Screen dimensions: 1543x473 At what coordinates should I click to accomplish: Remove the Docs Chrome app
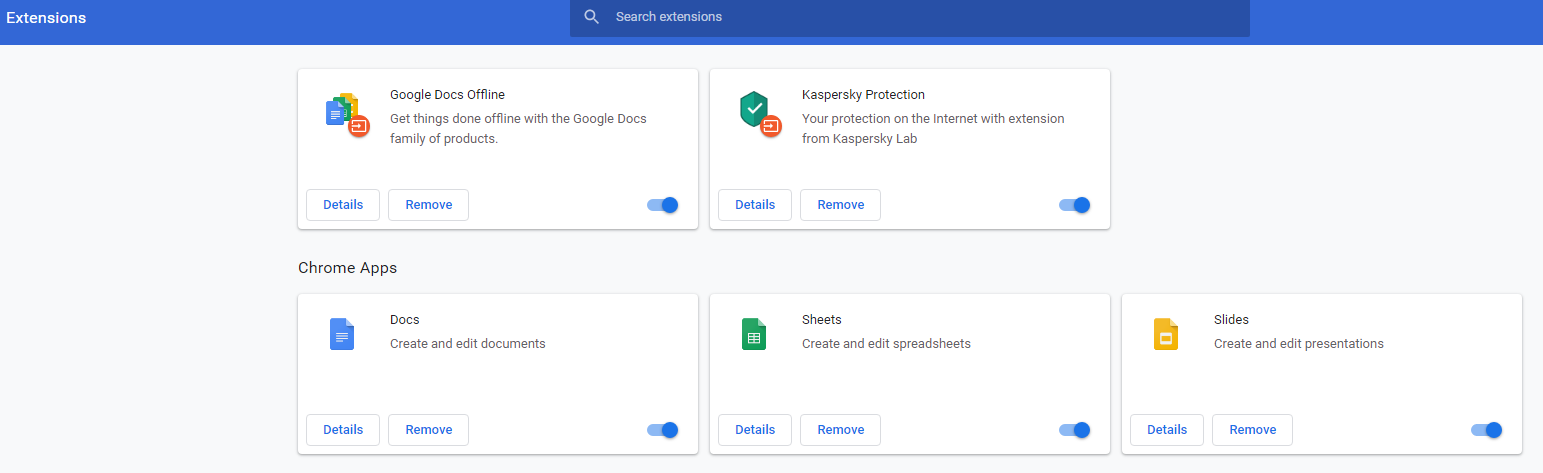428,430
